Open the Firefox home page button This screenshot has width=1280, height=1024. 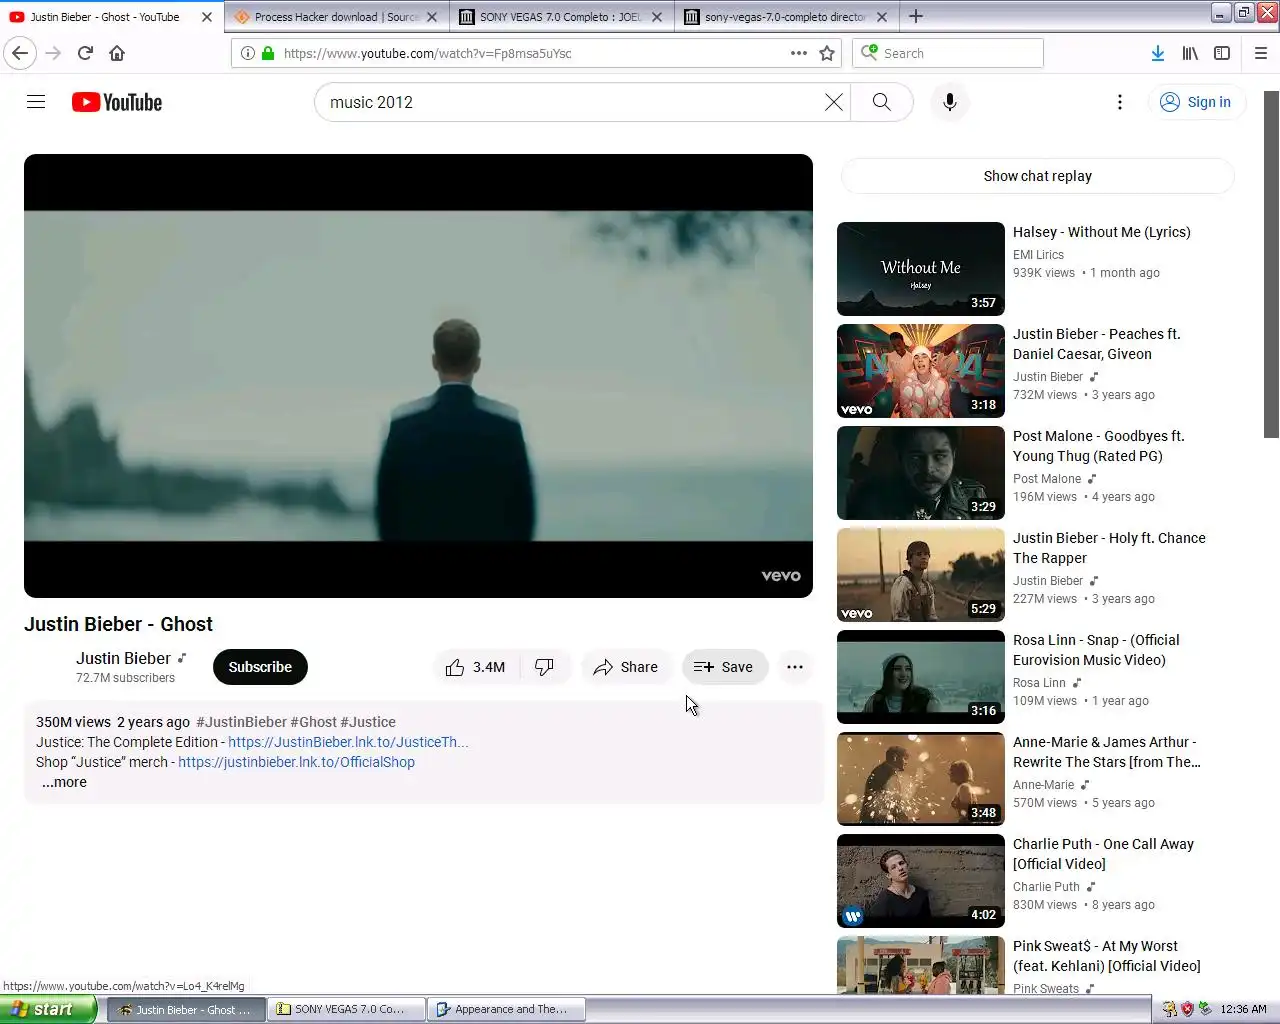tap(117, 53)
